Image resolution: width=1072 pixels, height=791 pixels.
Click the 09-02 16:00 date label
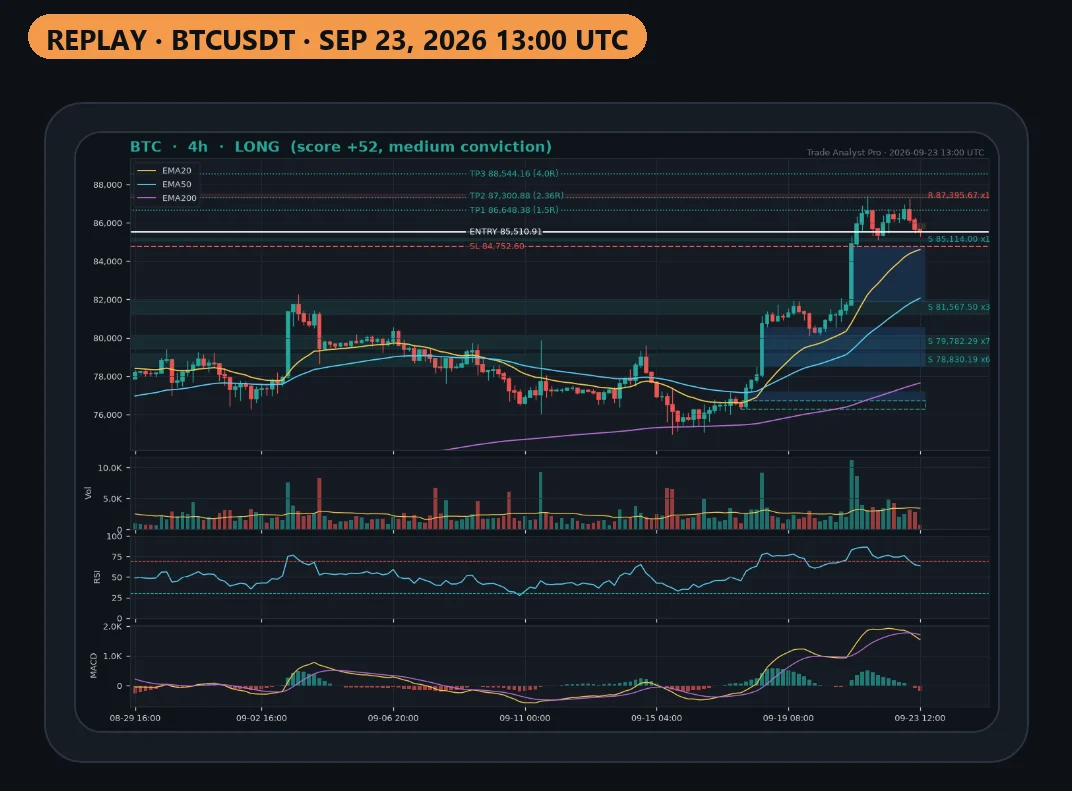click(261, 718)
